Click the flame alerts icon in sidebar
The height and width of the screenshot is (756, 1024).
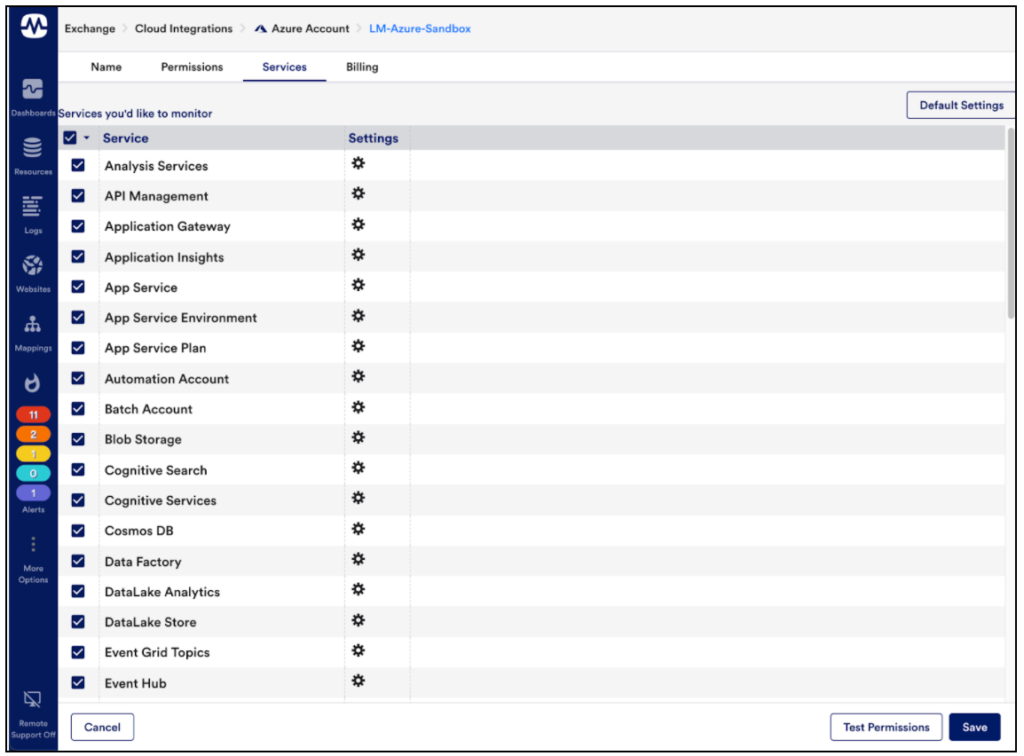(33, 383)
